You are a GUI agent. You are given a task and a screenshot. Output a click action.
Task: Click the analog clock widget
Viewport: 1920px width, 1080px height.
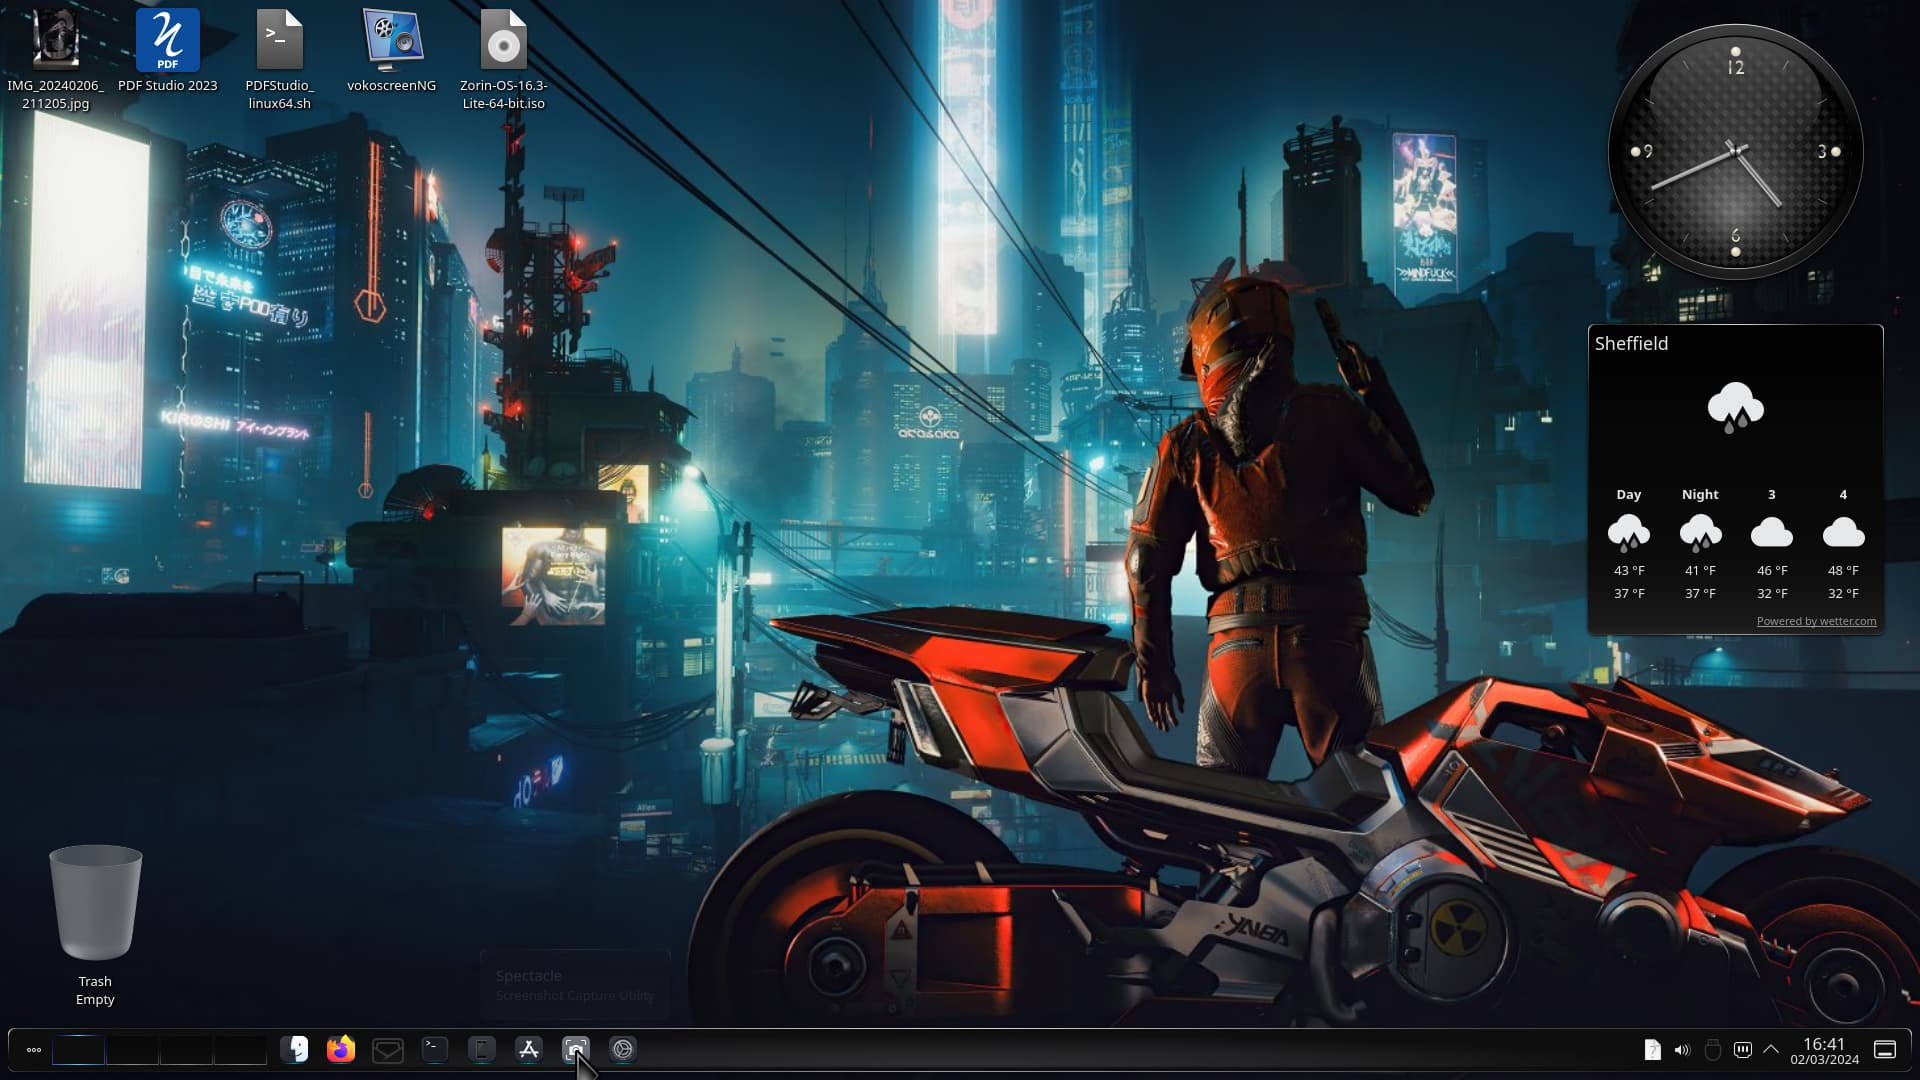point(1735,152)
